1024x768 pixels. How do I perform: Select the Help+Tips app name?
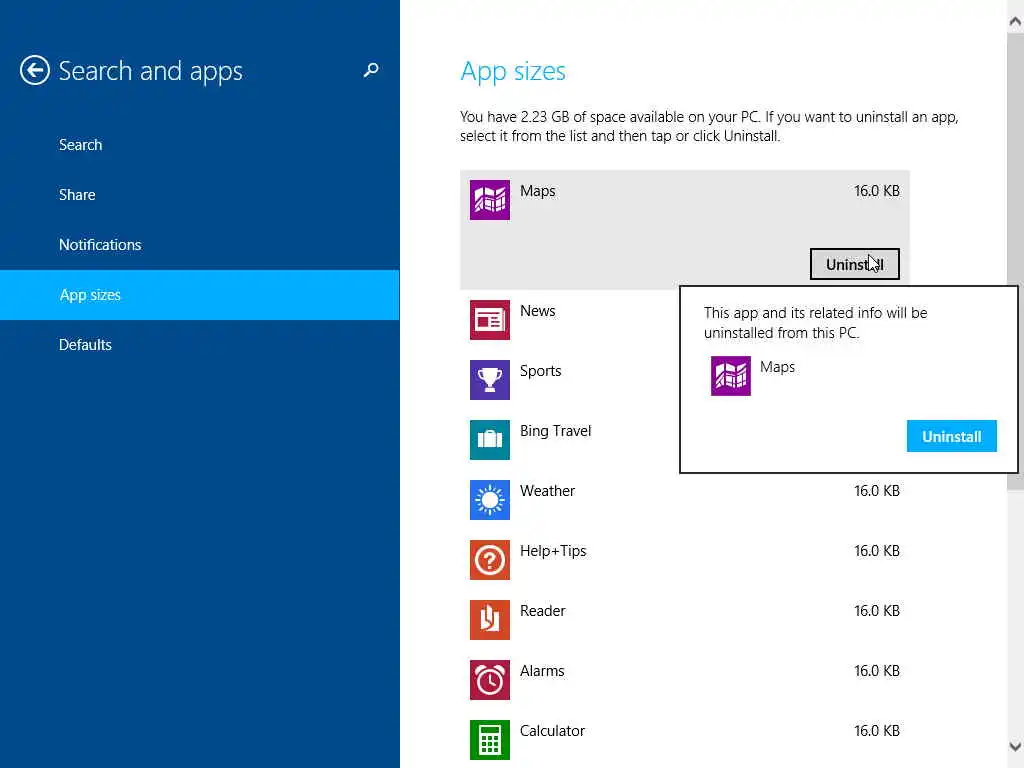tap(553, 551)
